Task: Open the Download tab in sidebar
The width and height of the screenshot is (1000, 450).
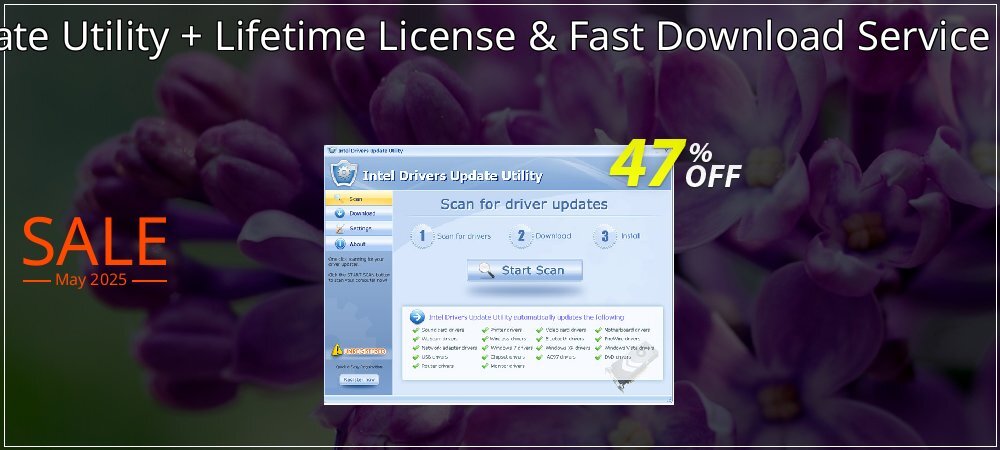Action: pos(358,214)
